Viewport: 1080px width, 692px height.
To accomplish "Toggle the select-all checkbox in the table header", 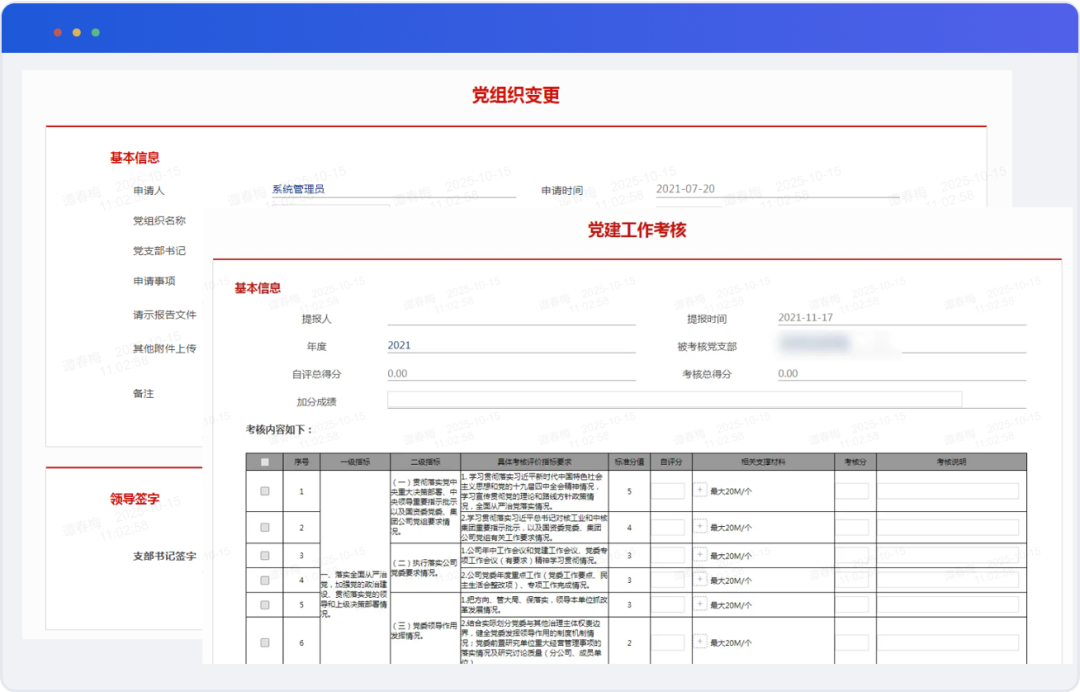I will point(265,462).
